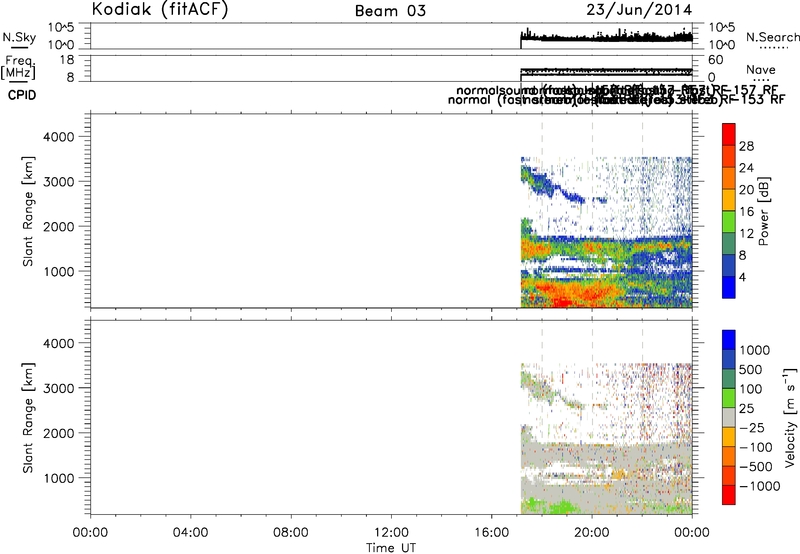Click the 'Velocity [m s⁻¹]' colorbar label
Screen dimensions: 800x554
[x=790, y=417]
